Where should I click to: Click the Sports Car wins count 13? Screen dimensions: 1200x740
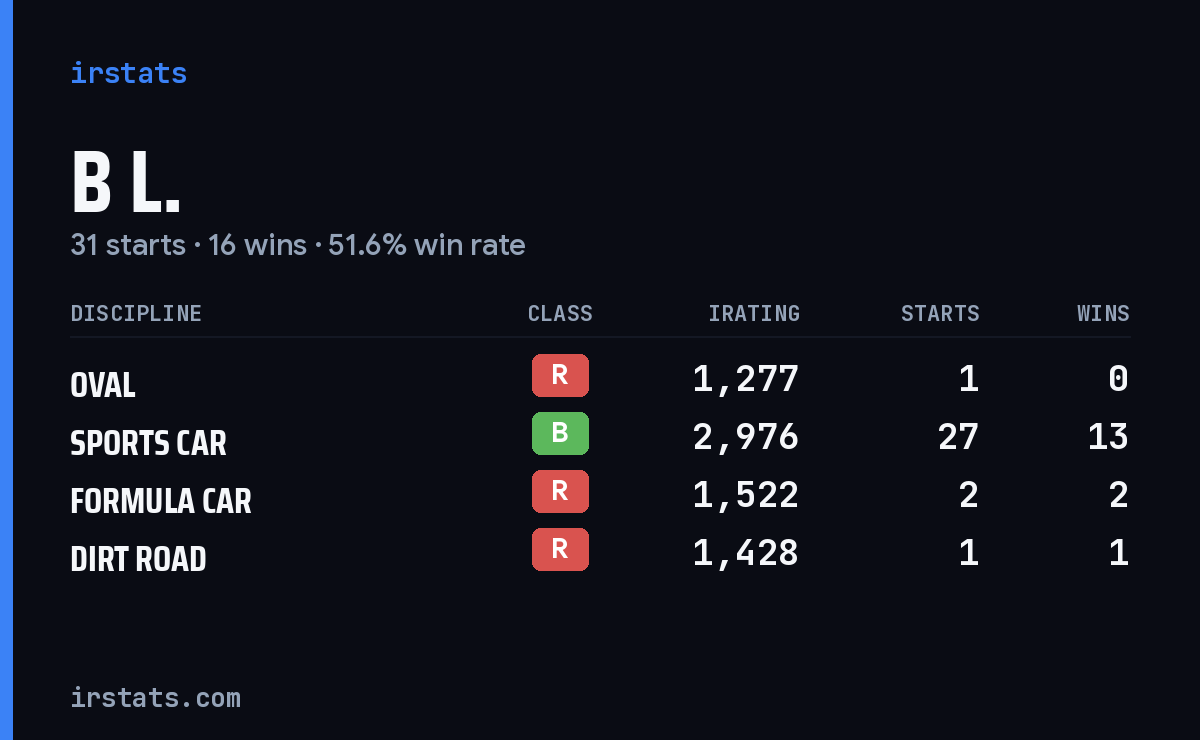coord(1108,436)
